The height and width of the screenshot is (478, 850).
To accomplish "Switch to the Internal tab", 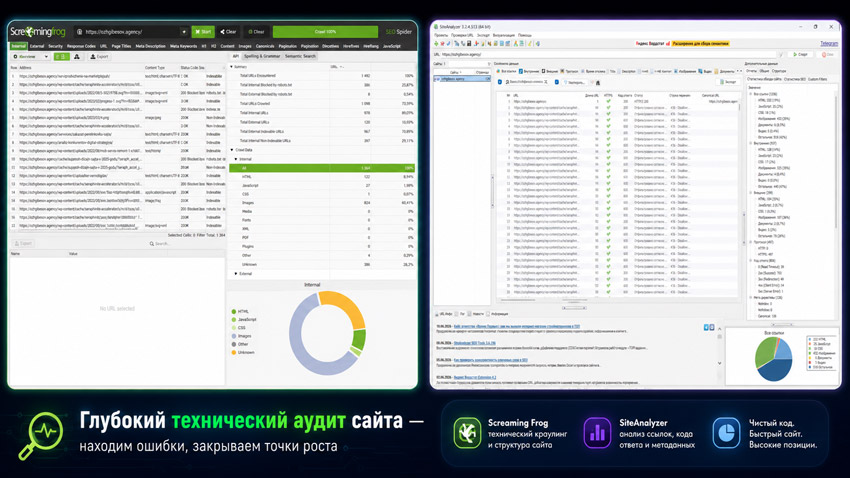I will pyautogui.click(x=18, y=47).
